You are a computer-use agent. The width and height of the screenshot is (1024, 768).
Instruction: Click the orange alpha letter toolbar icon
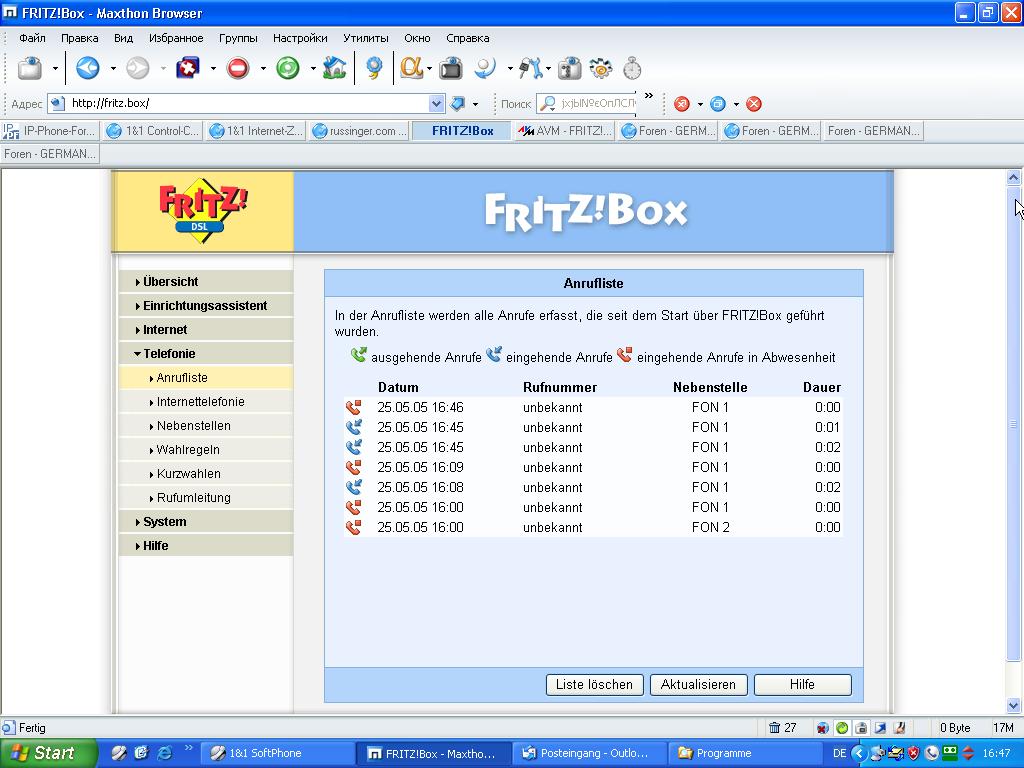pos(411,68)
